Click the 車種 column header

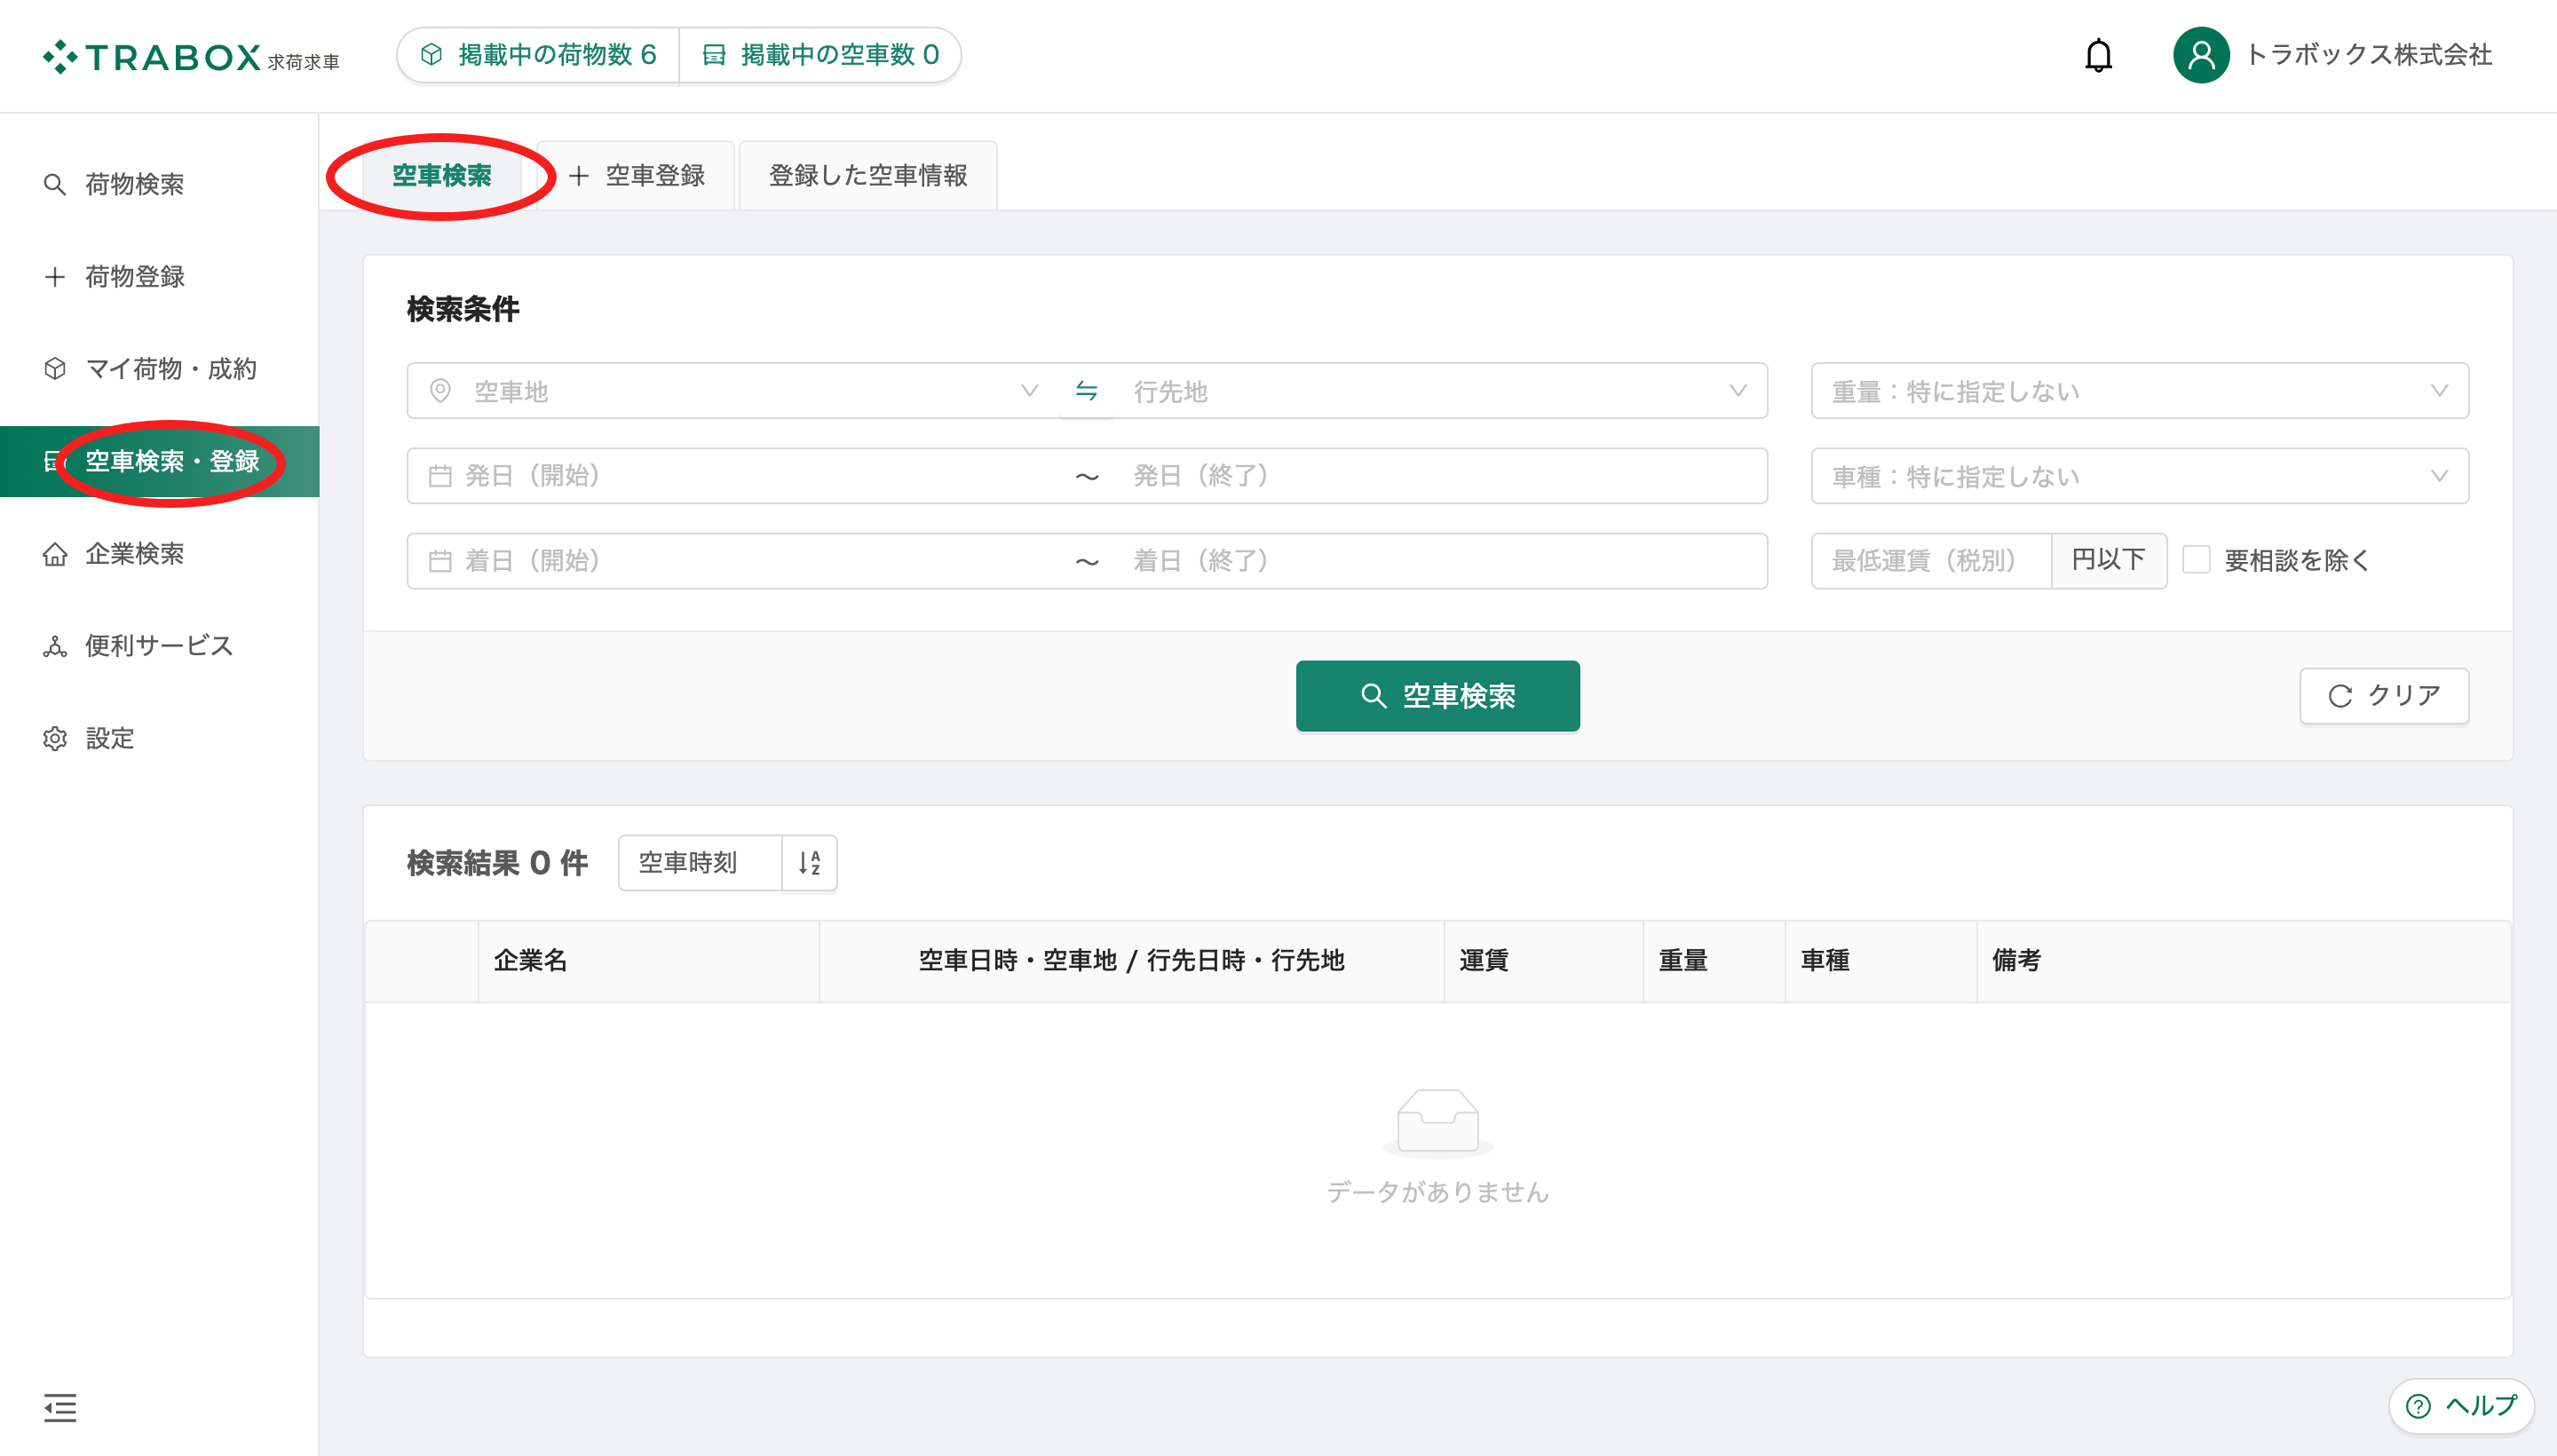click(x=1881, y=961)
